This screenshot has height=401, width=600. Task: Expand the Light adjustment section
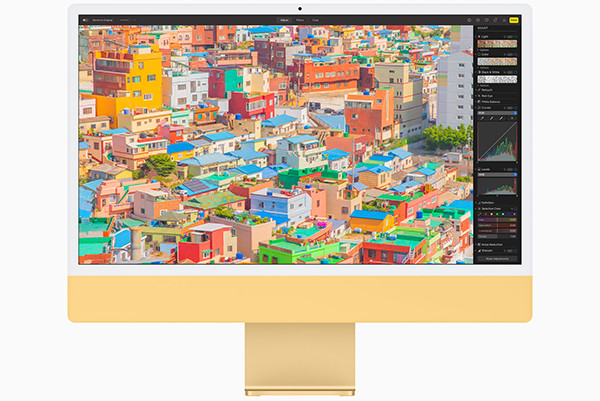coord(479,37)
